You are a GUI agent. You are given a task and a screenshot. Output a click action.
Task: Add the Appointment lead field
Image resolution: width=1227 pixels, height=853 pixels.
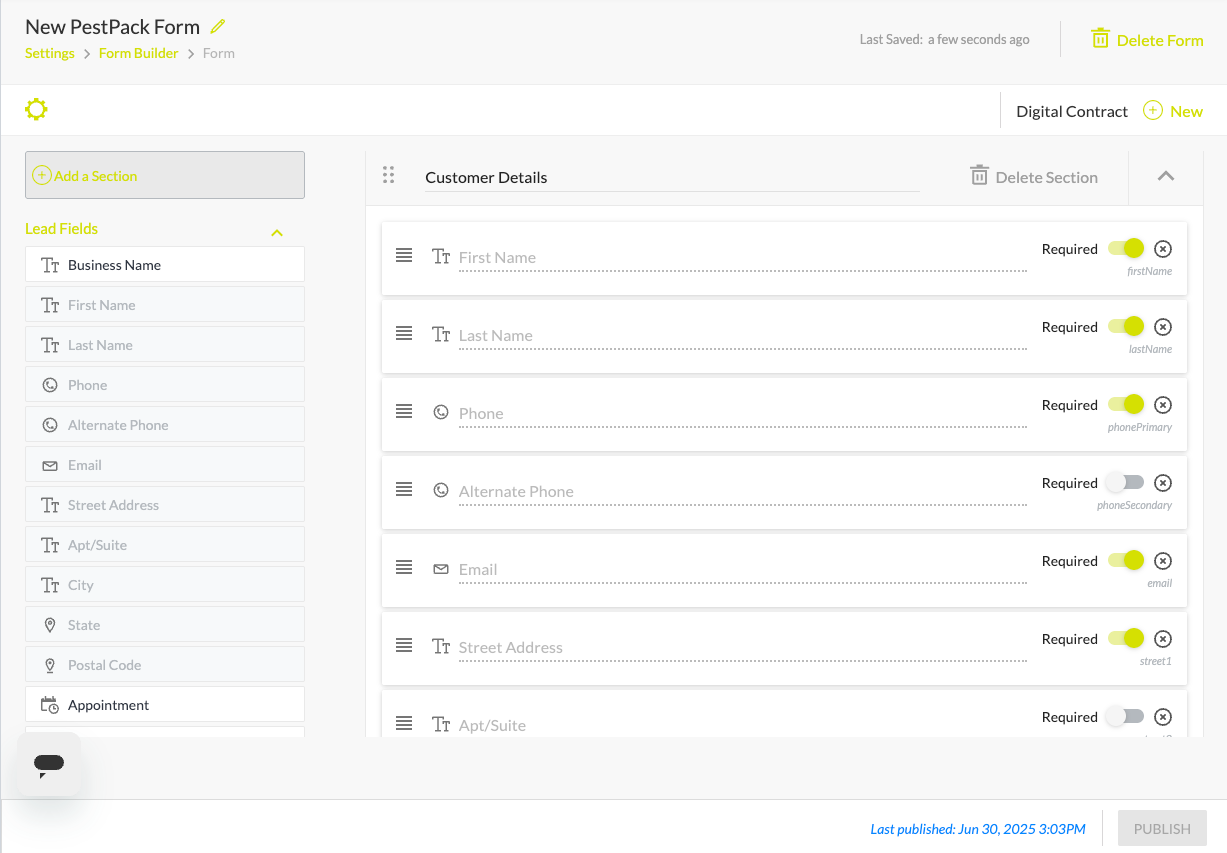(x=165, y=705)
